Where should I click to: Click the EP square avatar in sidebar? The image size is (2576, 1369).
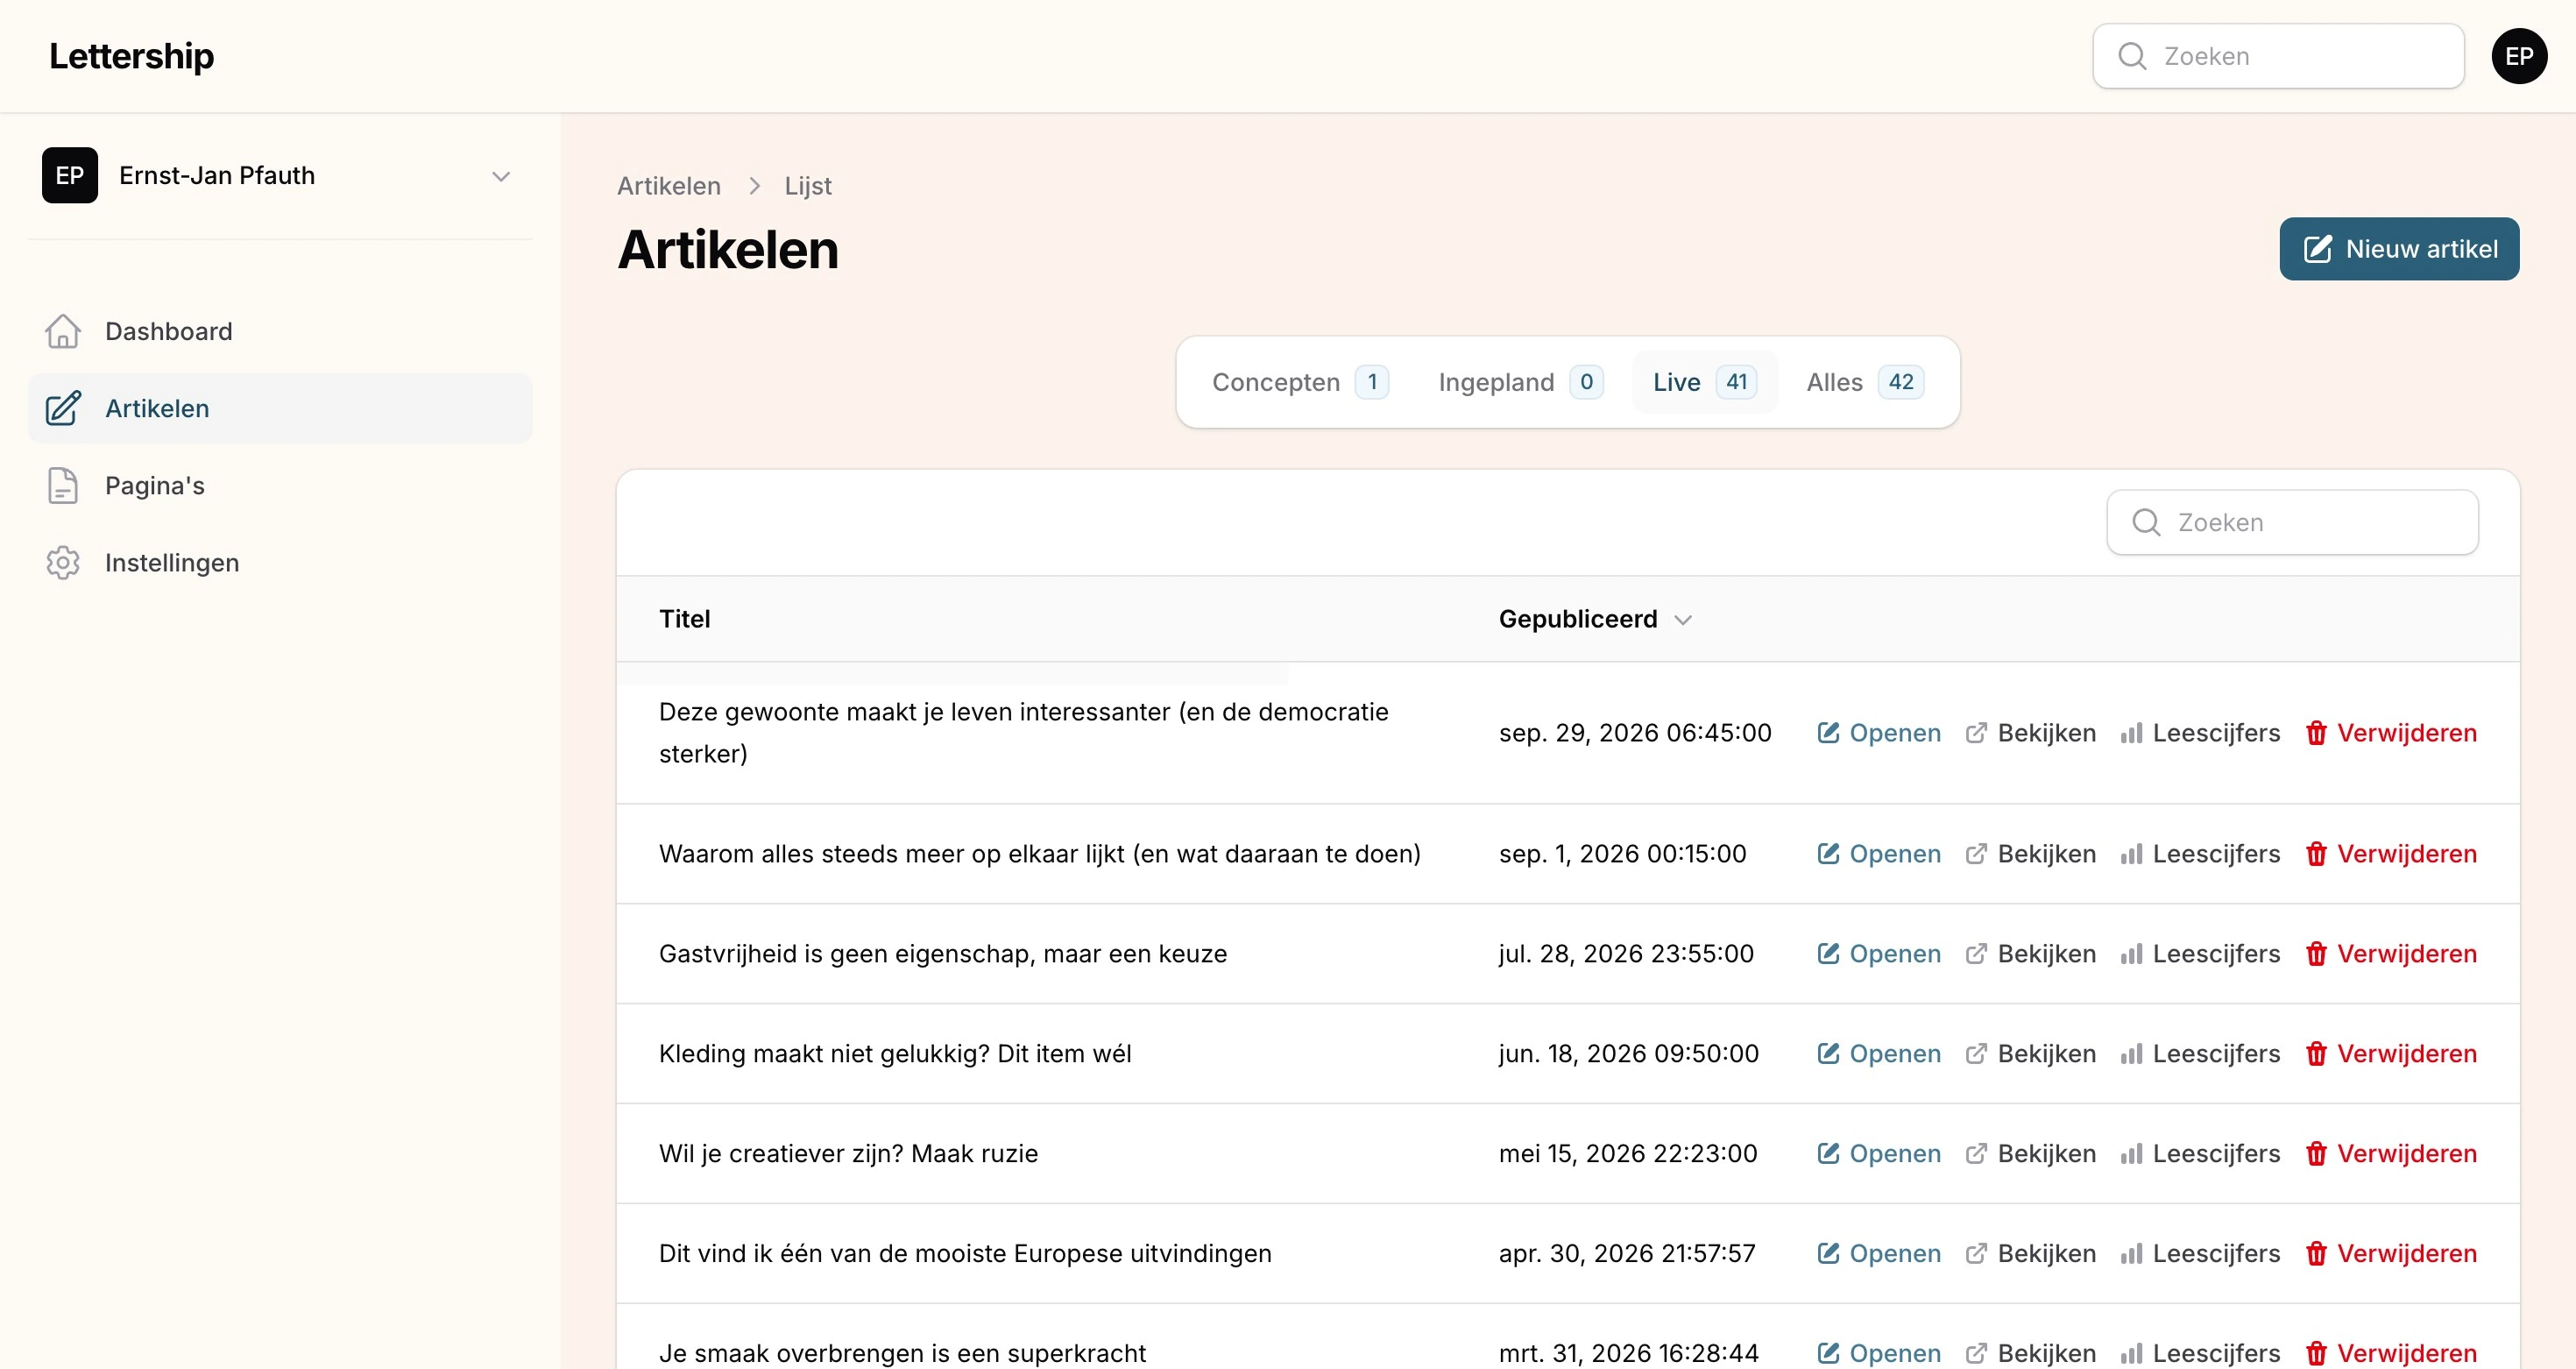point(70,176)
